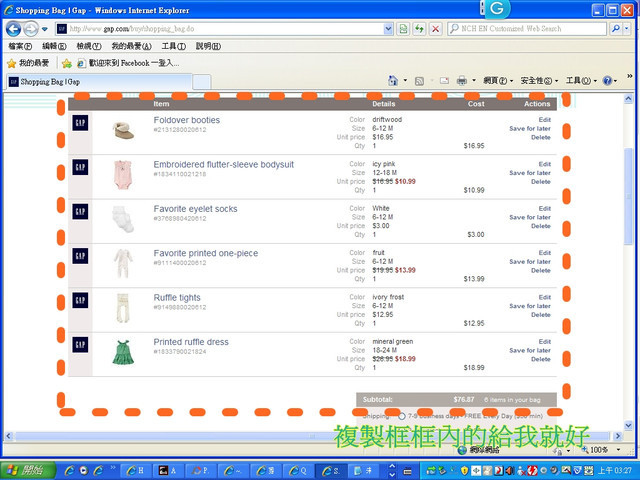Click the Internet Explorer quick launch icon

70,471
